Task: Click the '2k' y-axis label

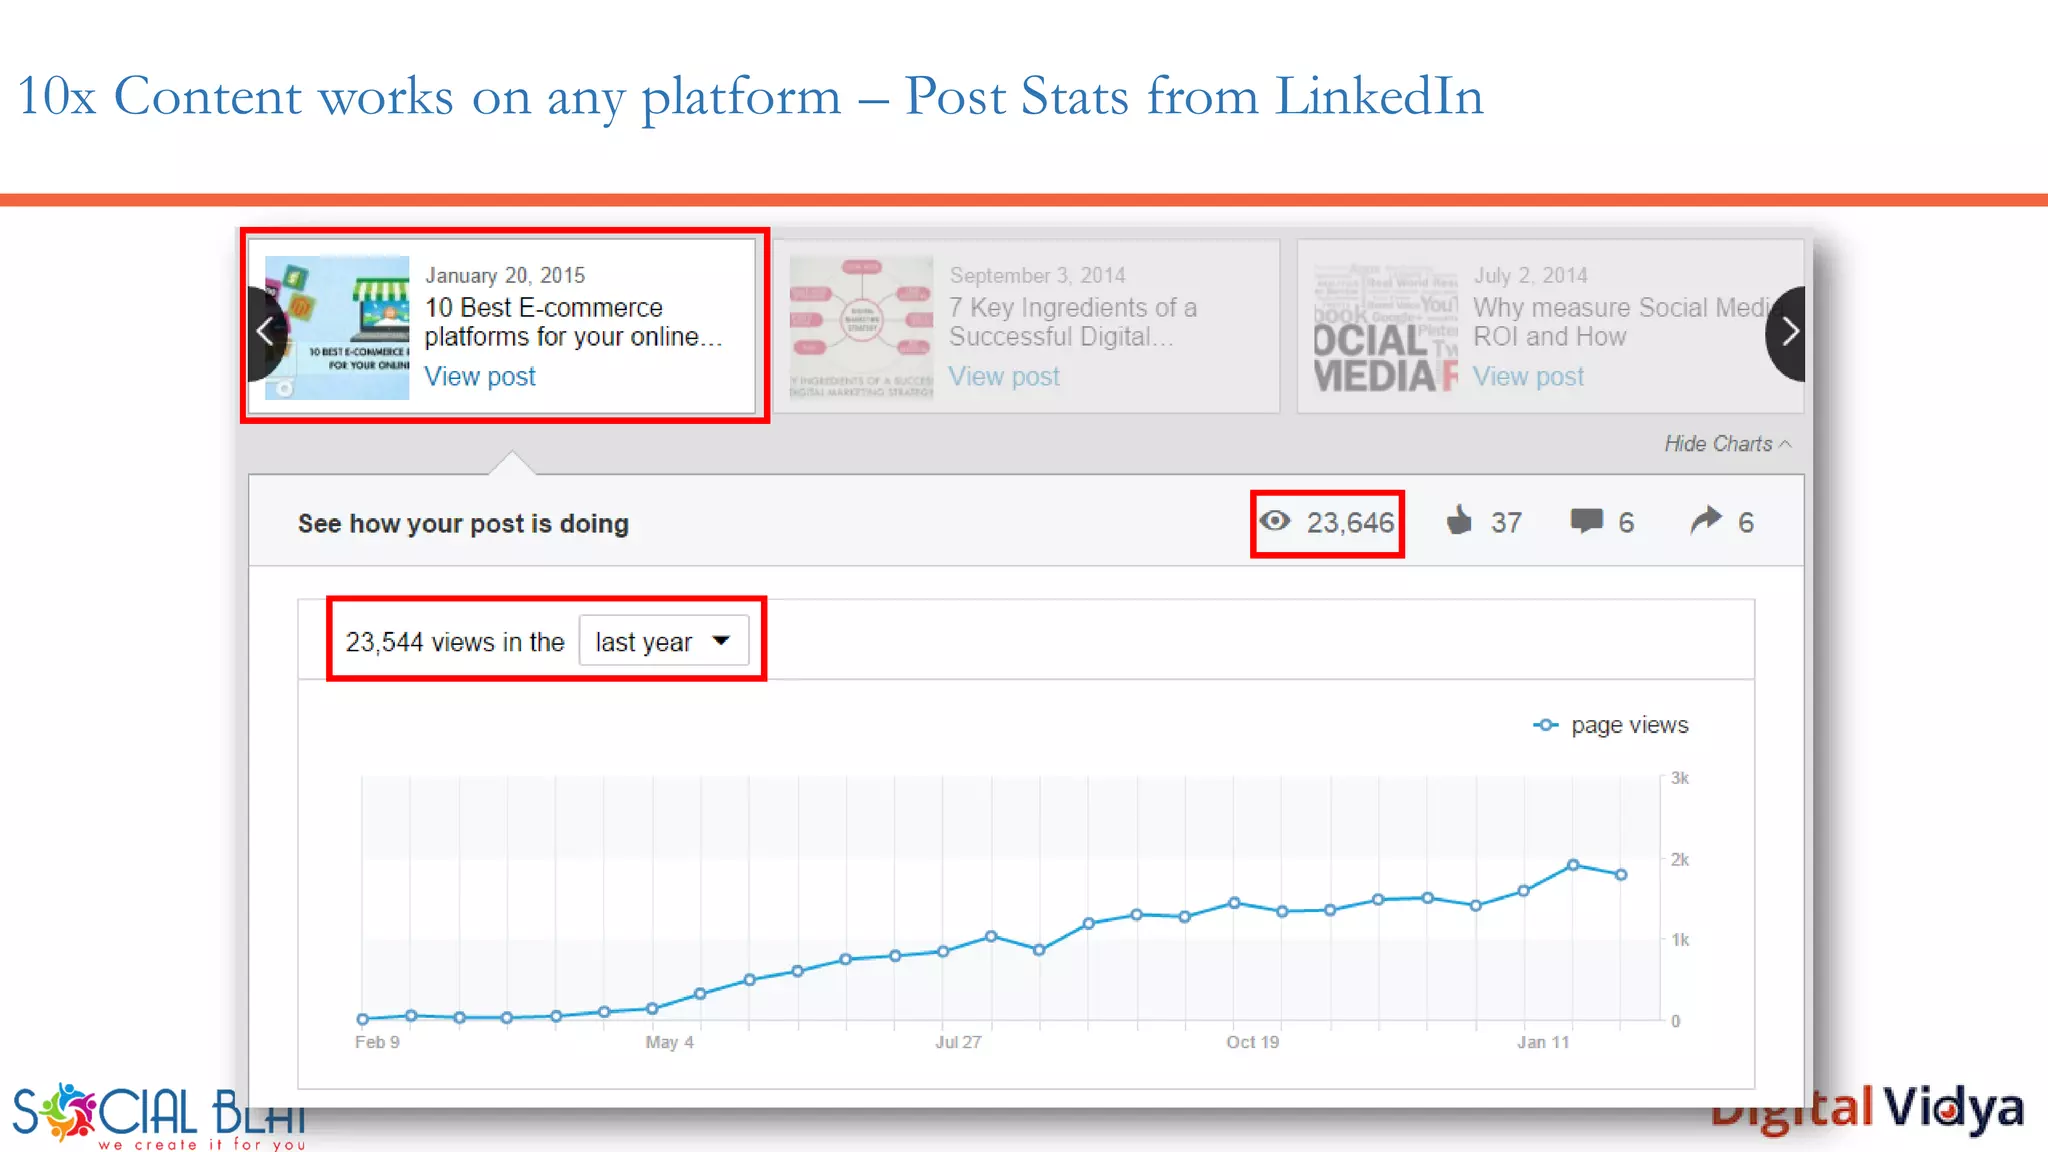Action: pyautogui.click(x=1680, y=859)
